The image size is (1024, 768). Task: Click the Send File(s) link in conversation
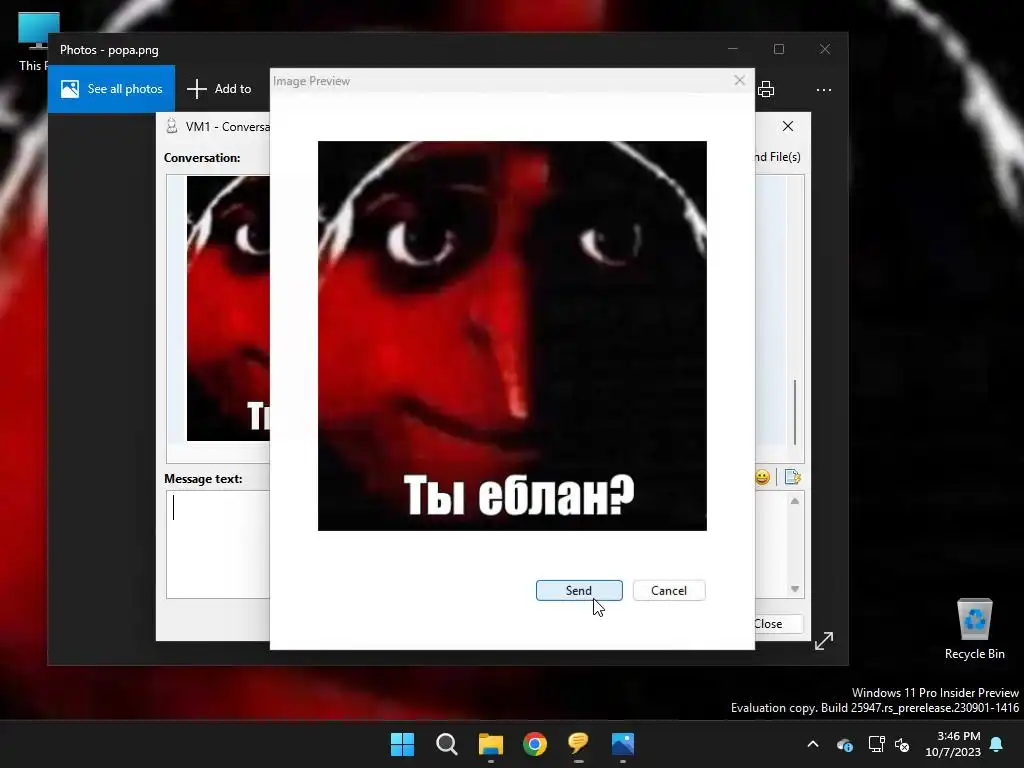click(777, 157)
